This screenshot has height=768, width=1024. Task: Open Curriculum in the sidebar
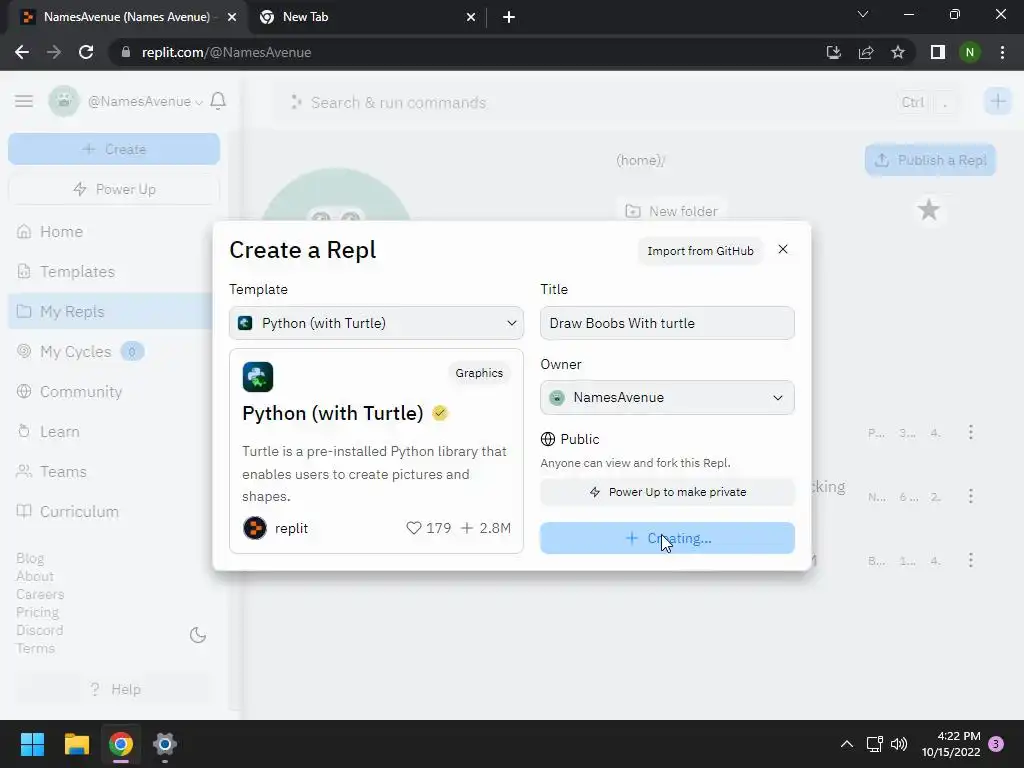click(68, 511)
